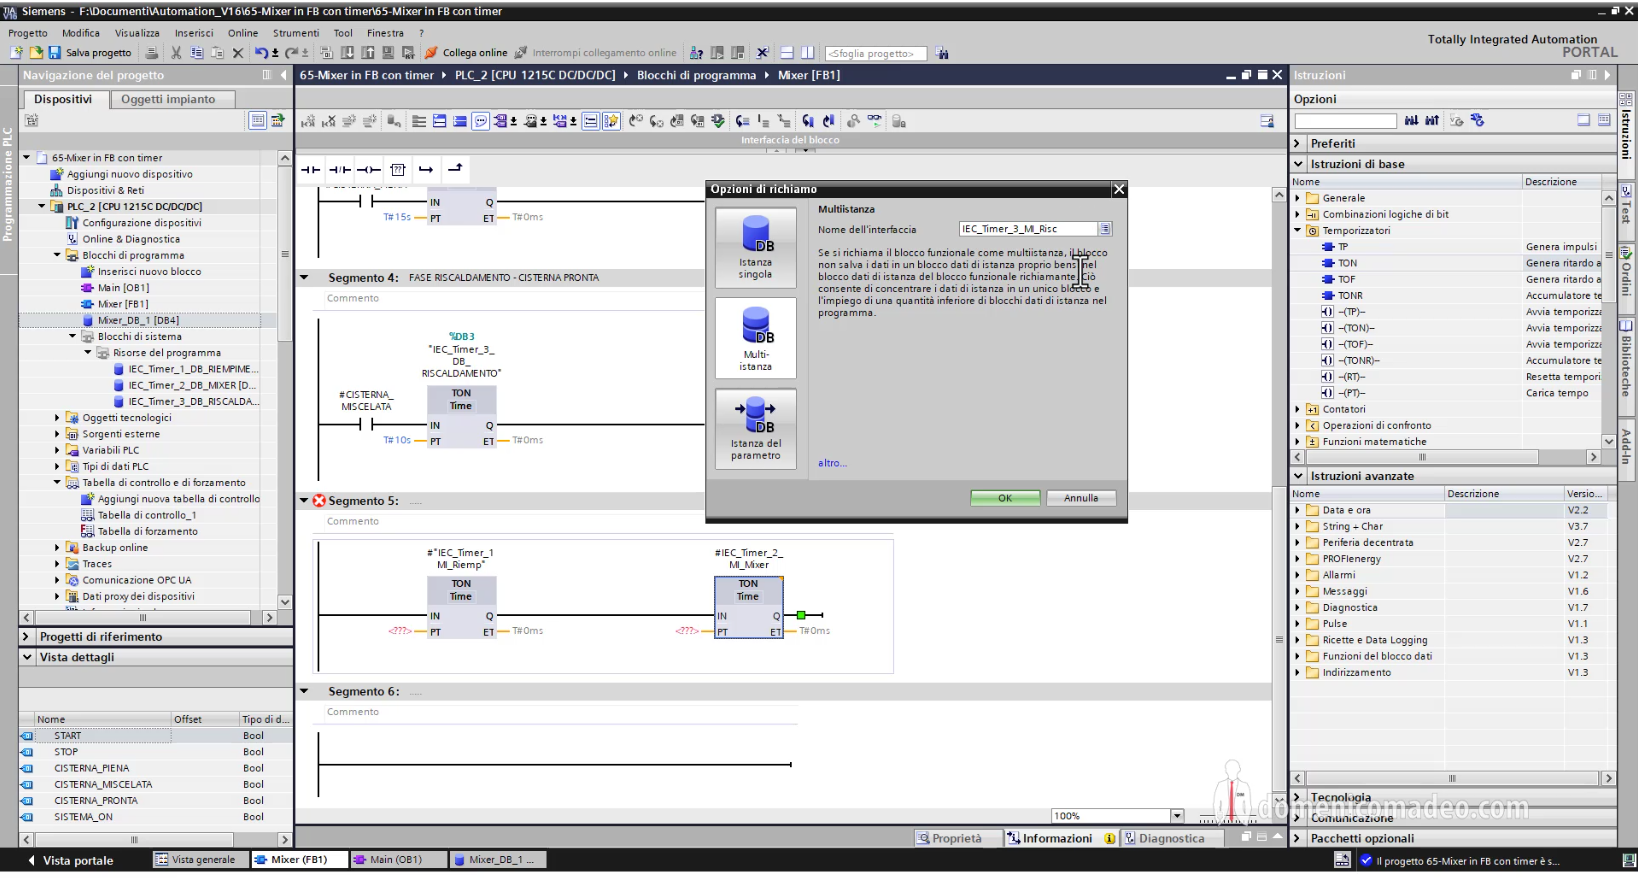Insert a normally closed contact
Viewport: 1638px width, 894px height.
tap(340, 169)
